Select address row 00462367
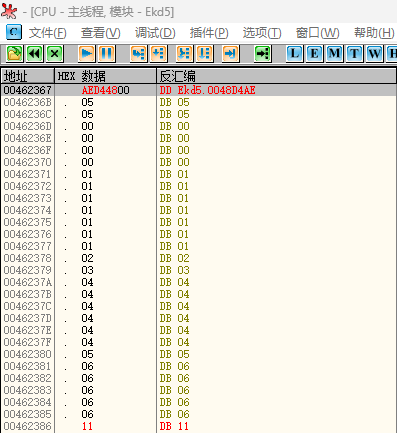This screenshot has height=433, width=397. point(198,90)
